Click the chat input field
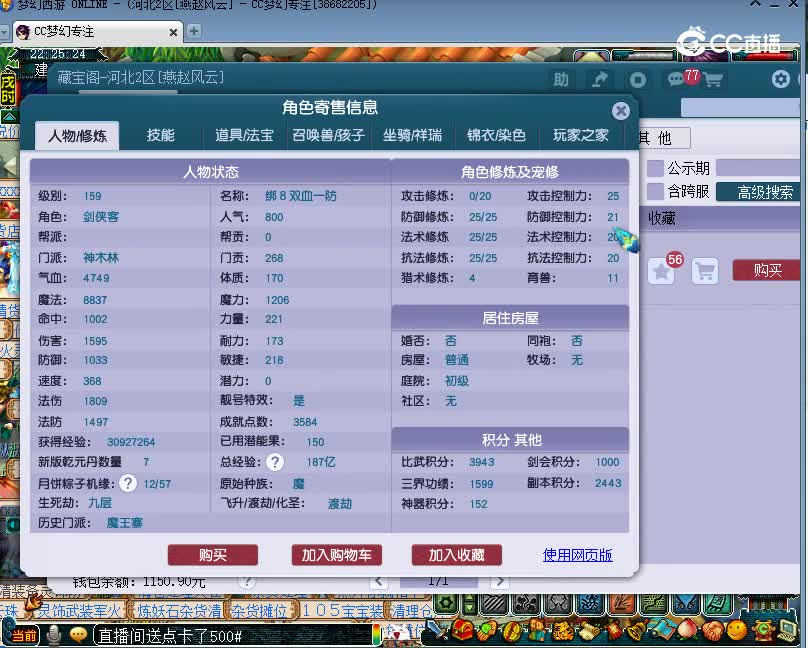 click(x=232, y=636)
